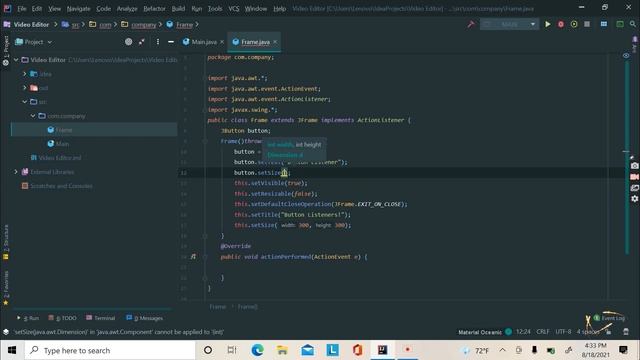Open Project Structure icon in toolbar

click(604, 24)
